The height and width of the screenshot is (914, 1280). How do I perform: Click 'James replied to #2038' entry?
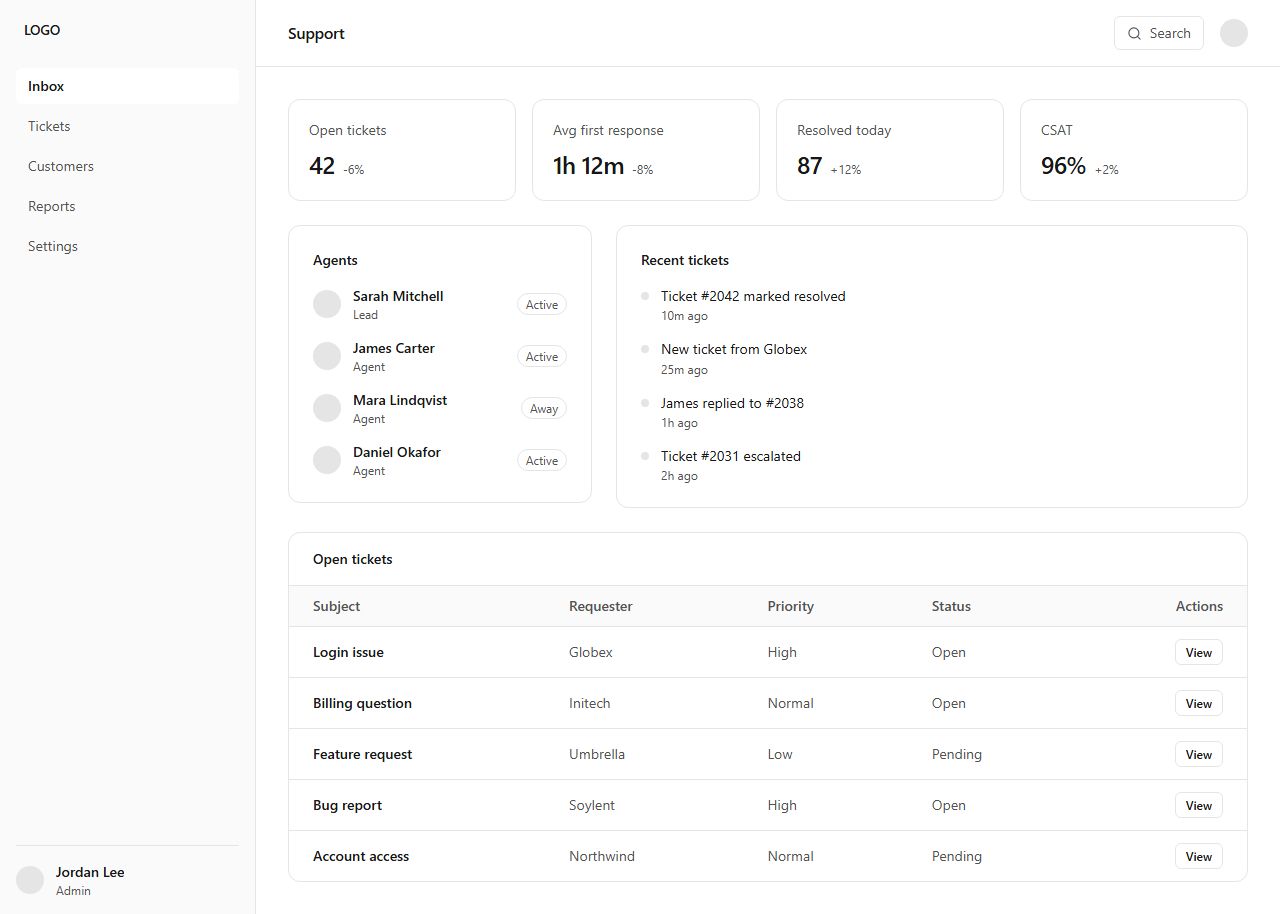(732, 403)
